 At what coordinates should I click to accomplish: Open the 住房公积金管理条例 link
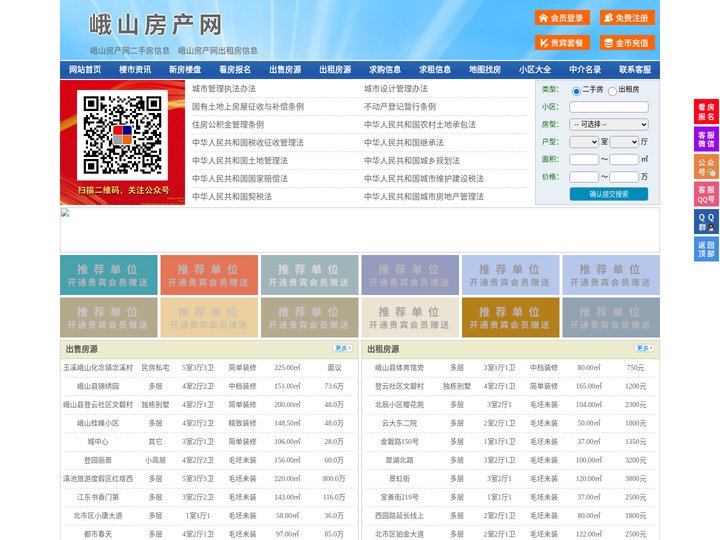228,124
